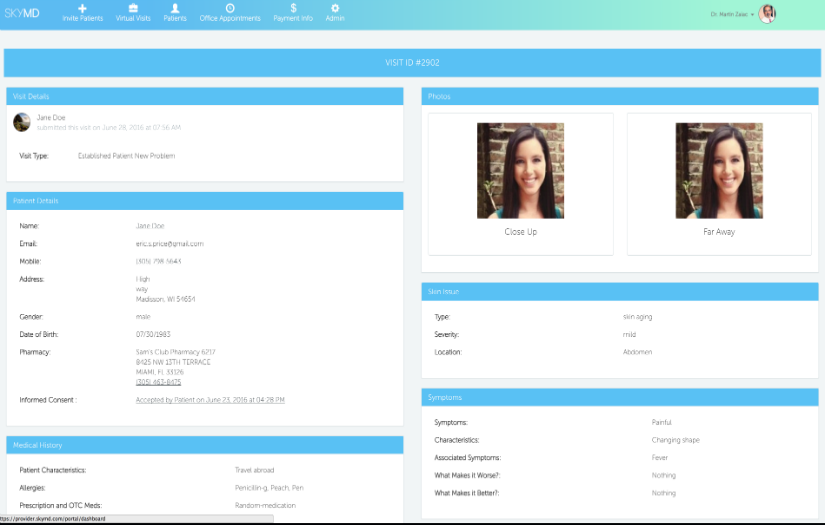Screen dimensions: 825x525
Task: Click the pharmacy phone number link
Action: 158,382
